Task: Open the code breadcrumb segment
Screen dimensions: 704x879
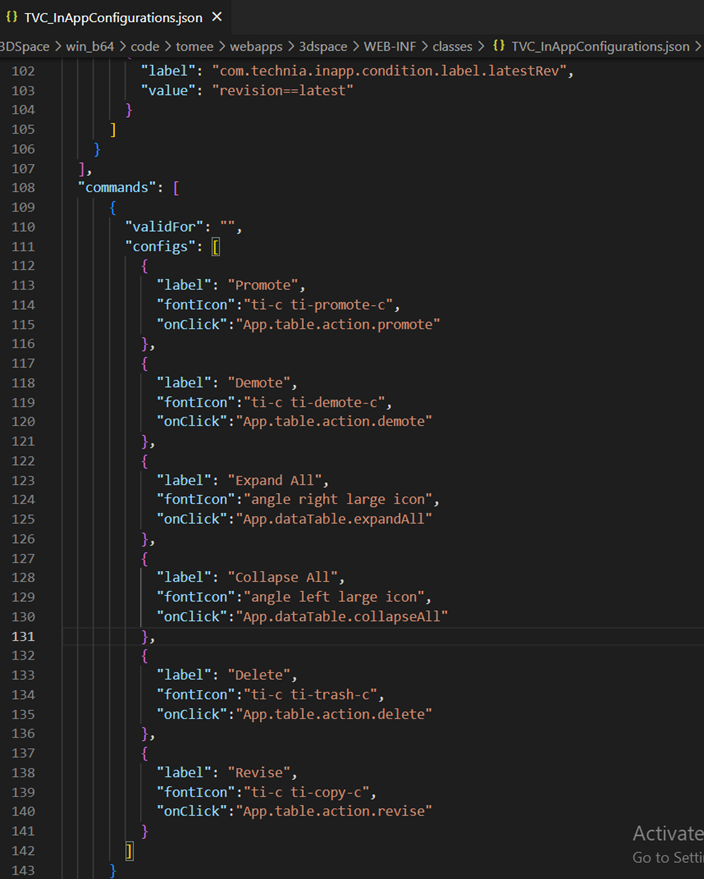Action: pos(145,46)
